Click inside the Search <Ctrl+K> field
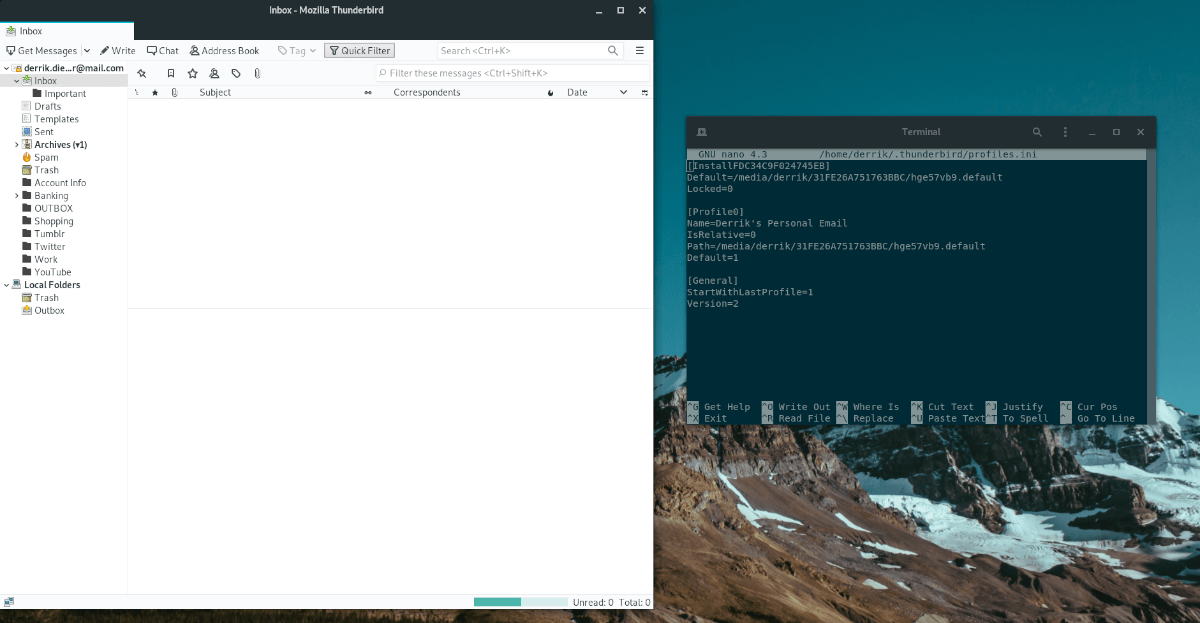1200x623 pixels. coord(520,50)
